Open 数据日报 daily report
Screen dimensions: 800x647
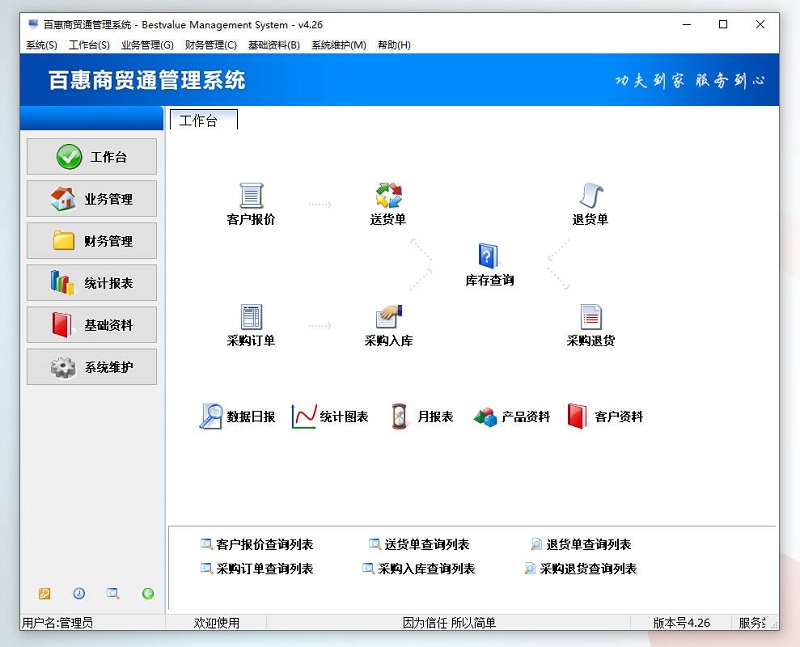pyautogui.click(x=237, y=417)
